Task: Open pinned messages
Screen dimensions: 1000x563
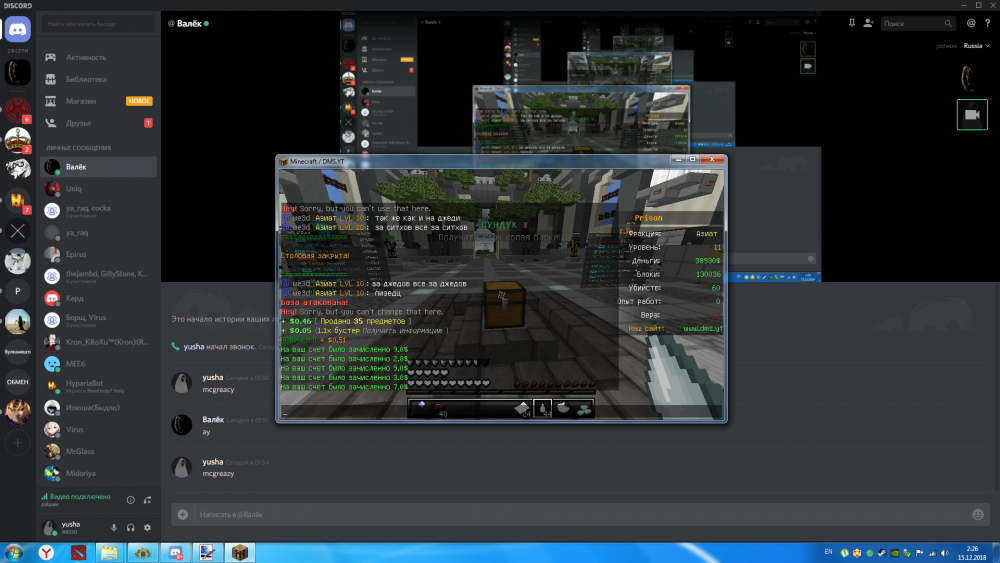Action: coord(850,22)
